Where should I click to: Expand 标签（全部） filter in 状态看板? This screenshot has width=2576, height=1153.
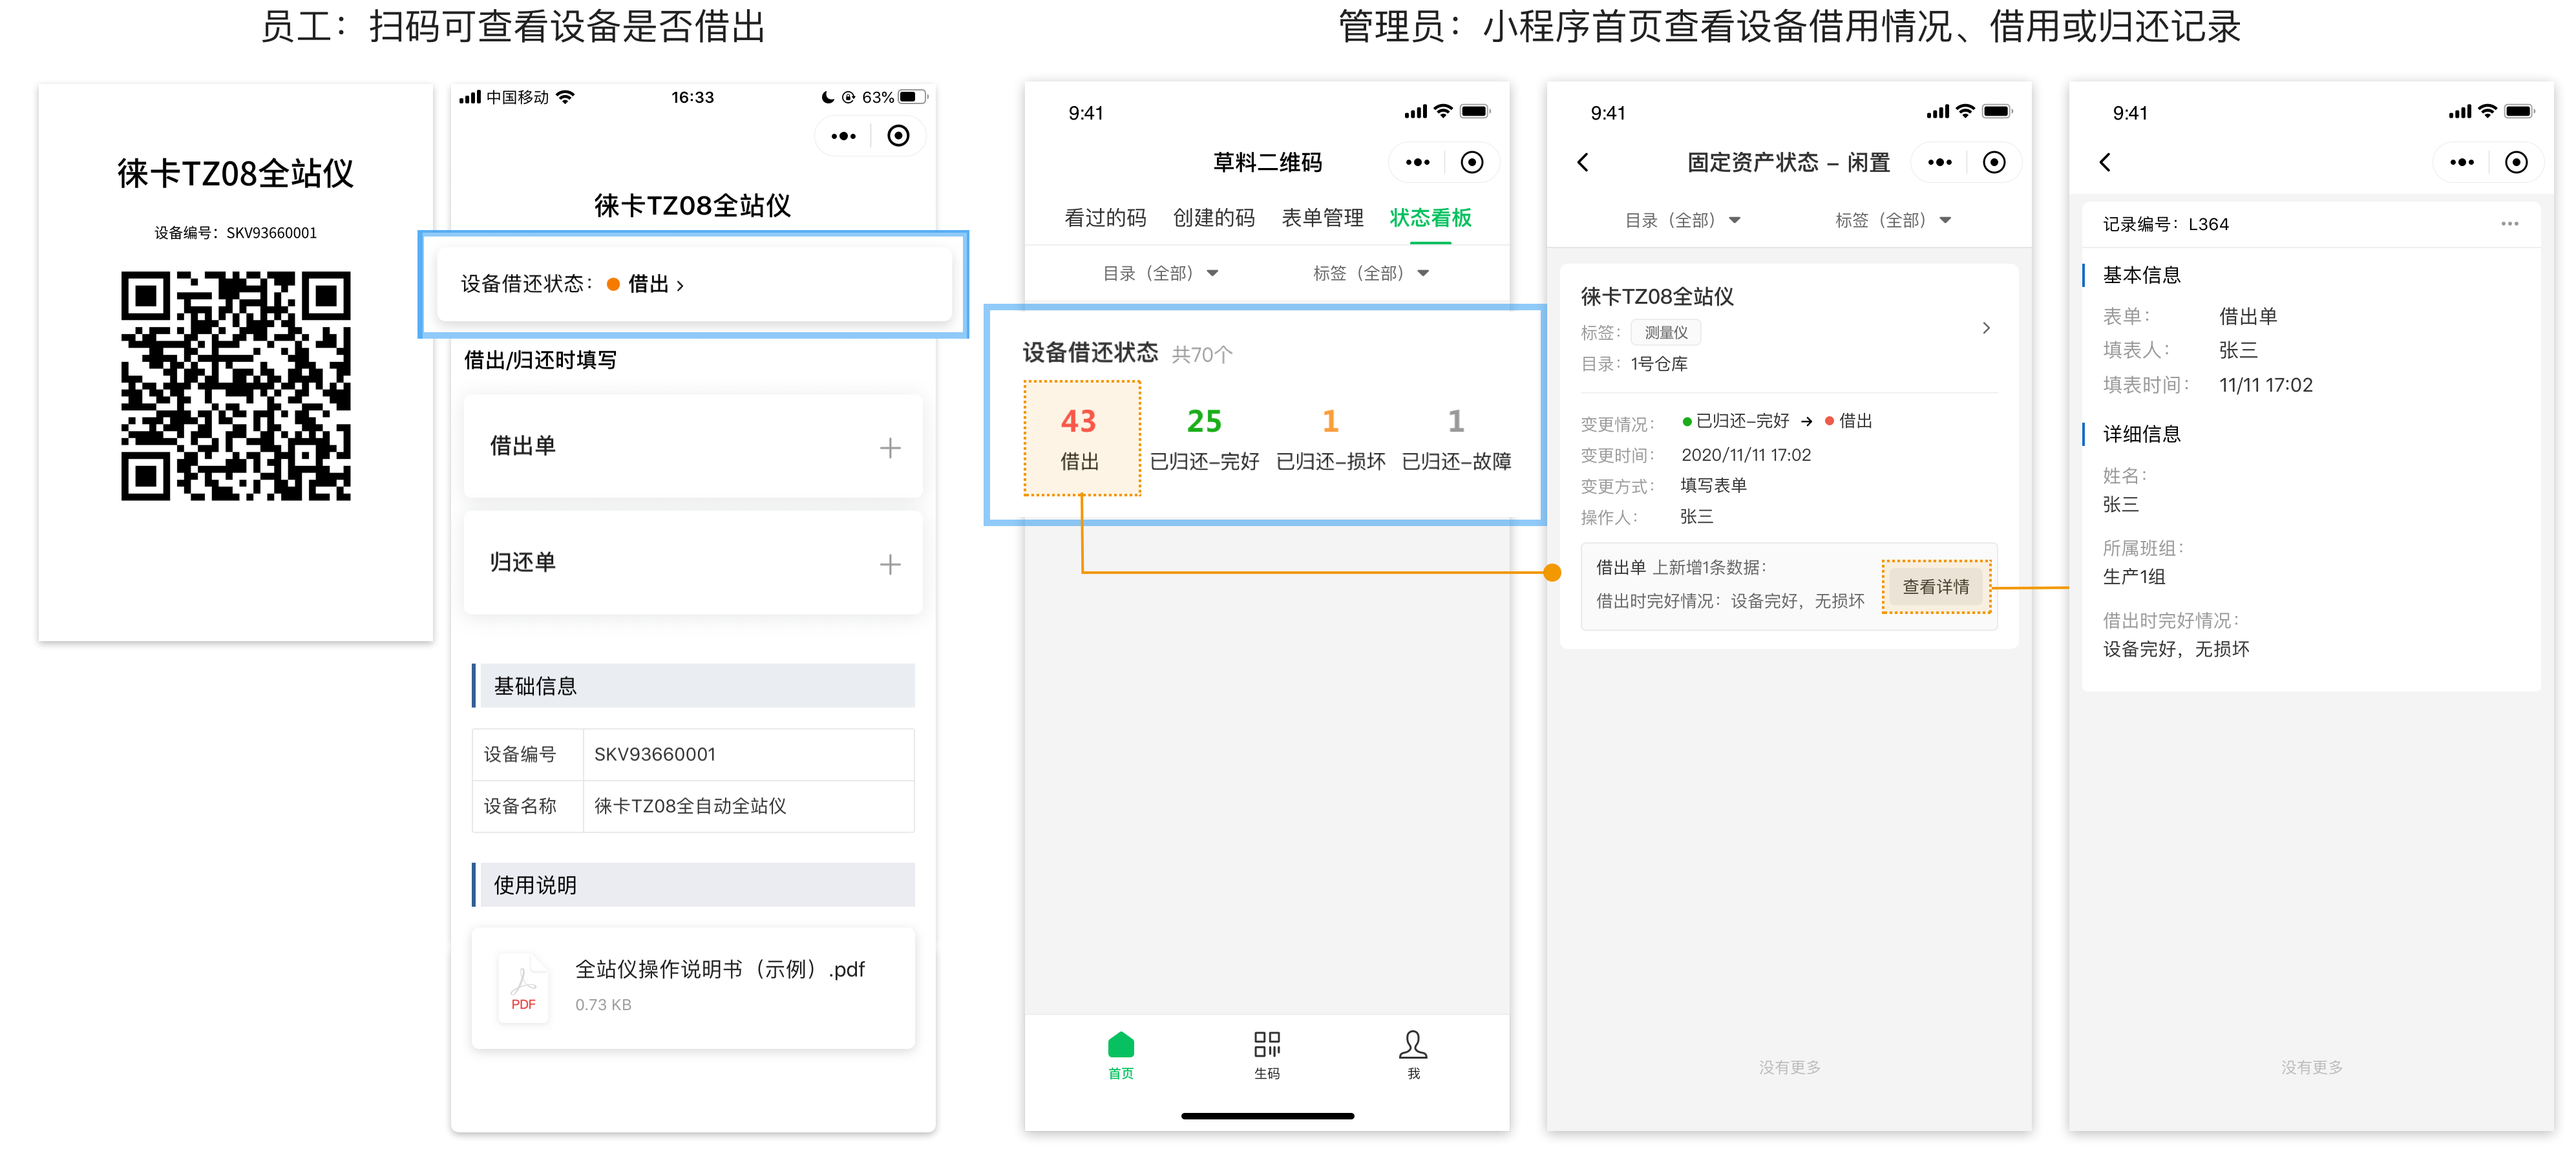(1371, 273)
